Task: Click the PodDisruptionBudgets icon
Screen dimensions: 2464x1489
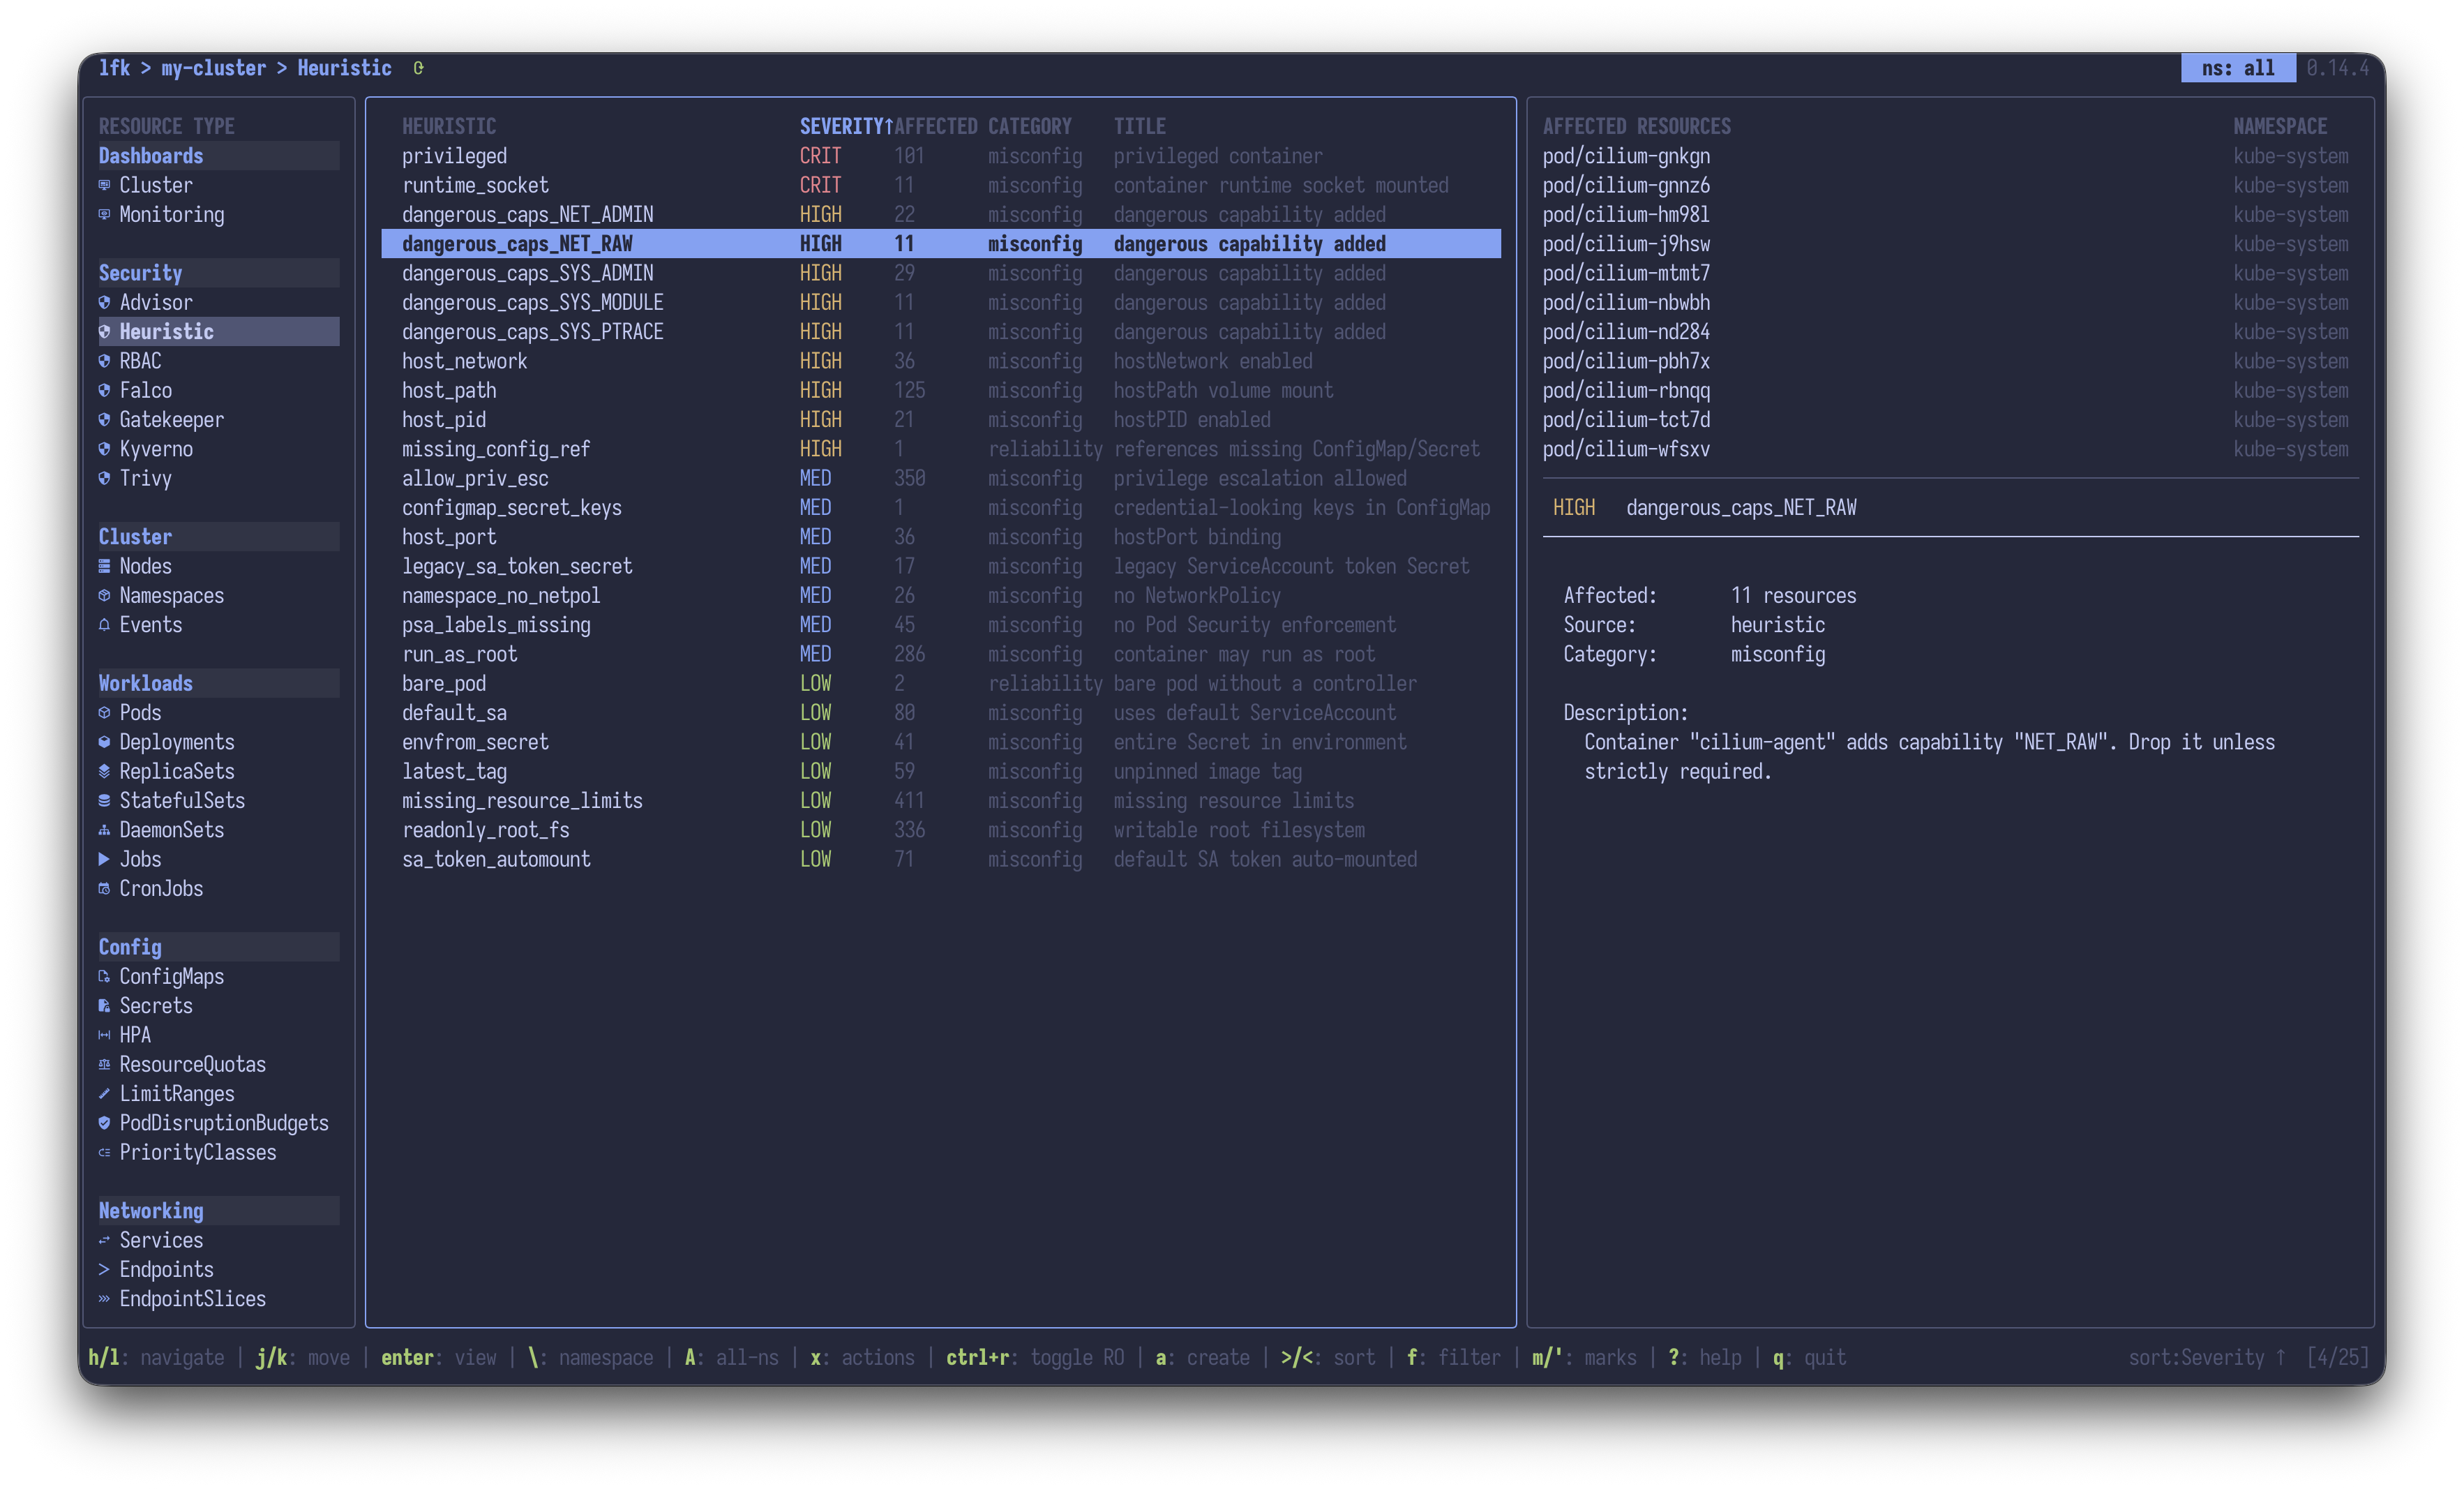Action: tap(104, 1123)
